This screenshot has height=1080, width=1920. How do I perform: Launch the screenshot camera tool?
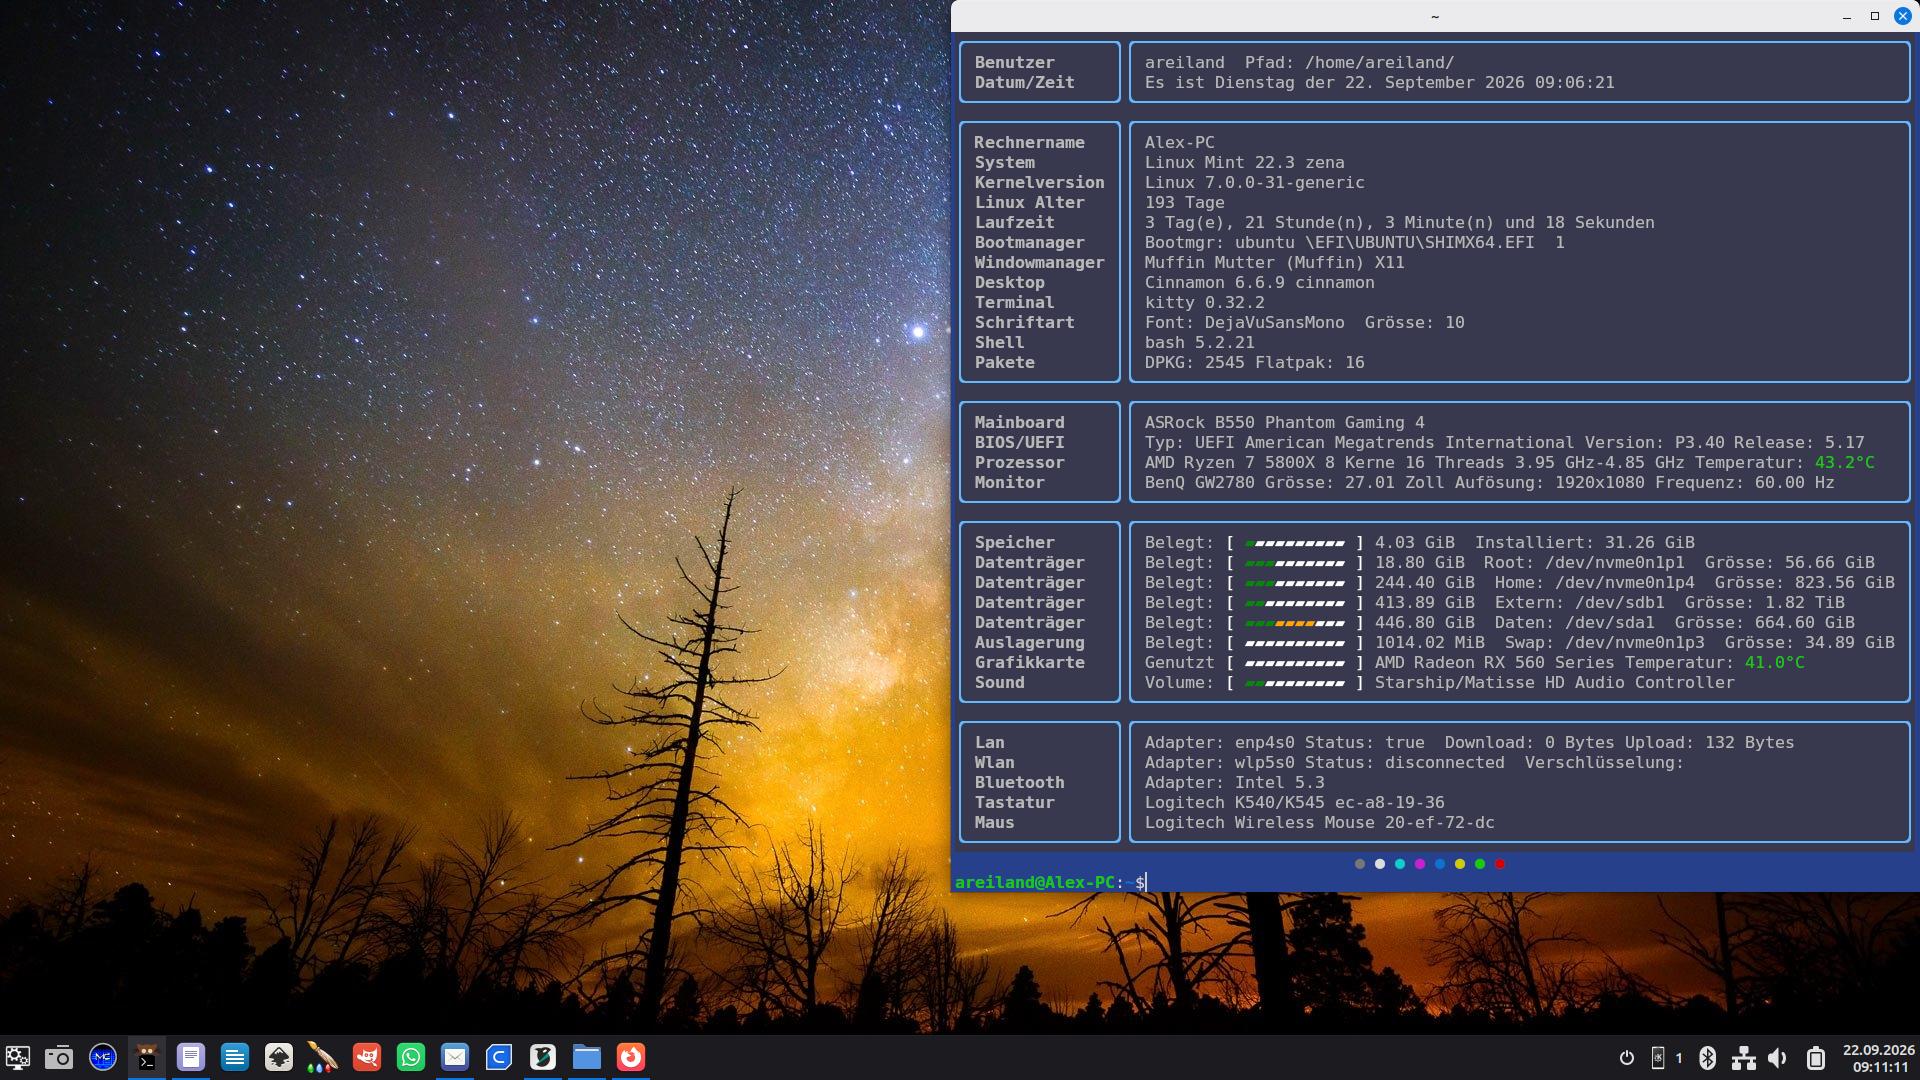59,1057
